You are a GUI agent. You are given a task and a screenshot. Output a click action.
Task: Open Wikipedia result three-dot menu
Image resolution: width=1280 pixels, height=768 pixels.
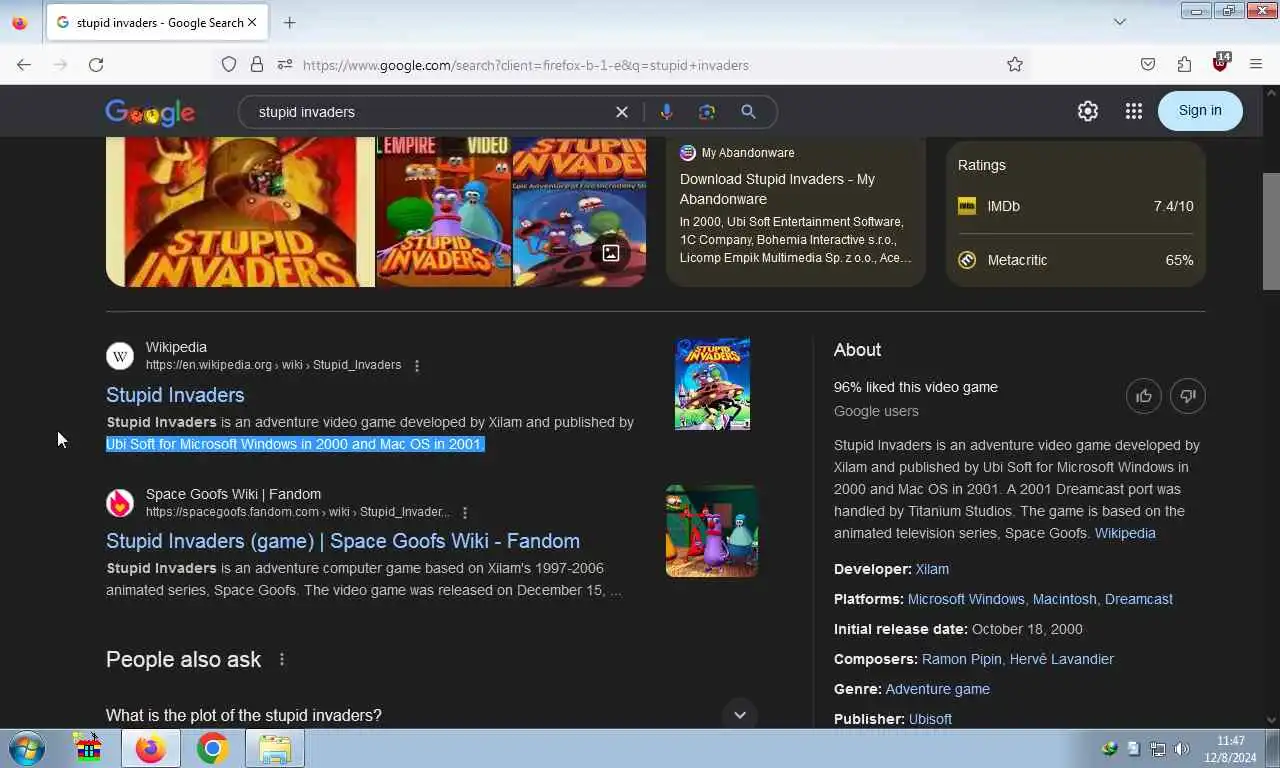pos(417,366)
